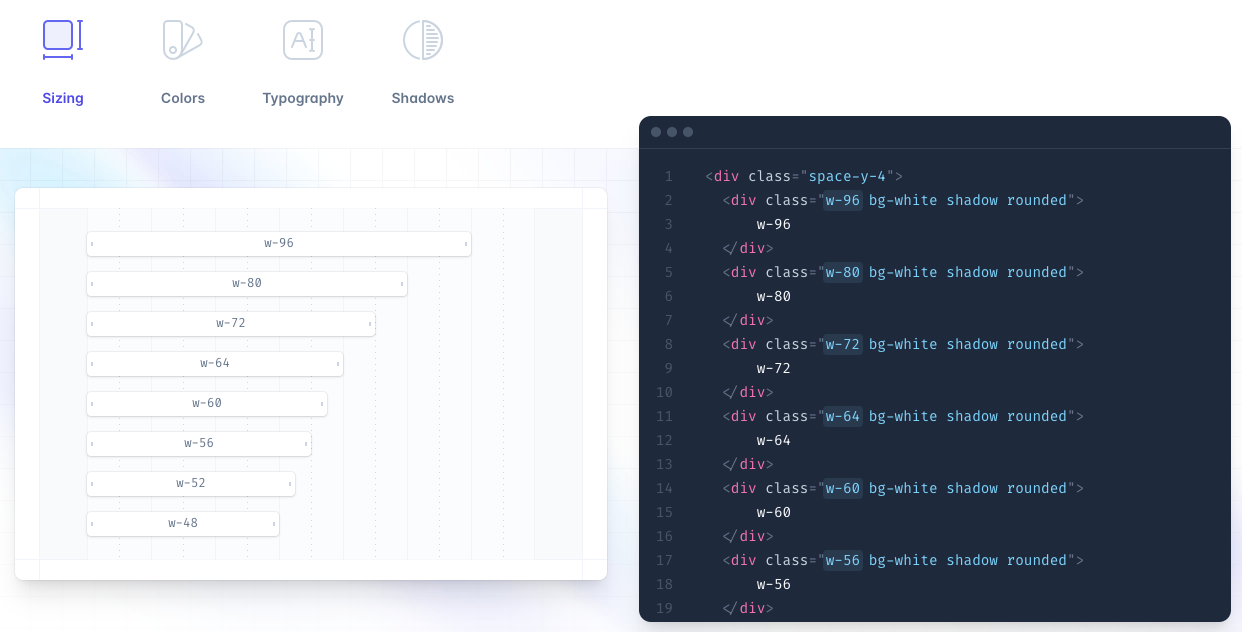
Task: Click the Sizing ruler icon
Action: coord(62,40)
